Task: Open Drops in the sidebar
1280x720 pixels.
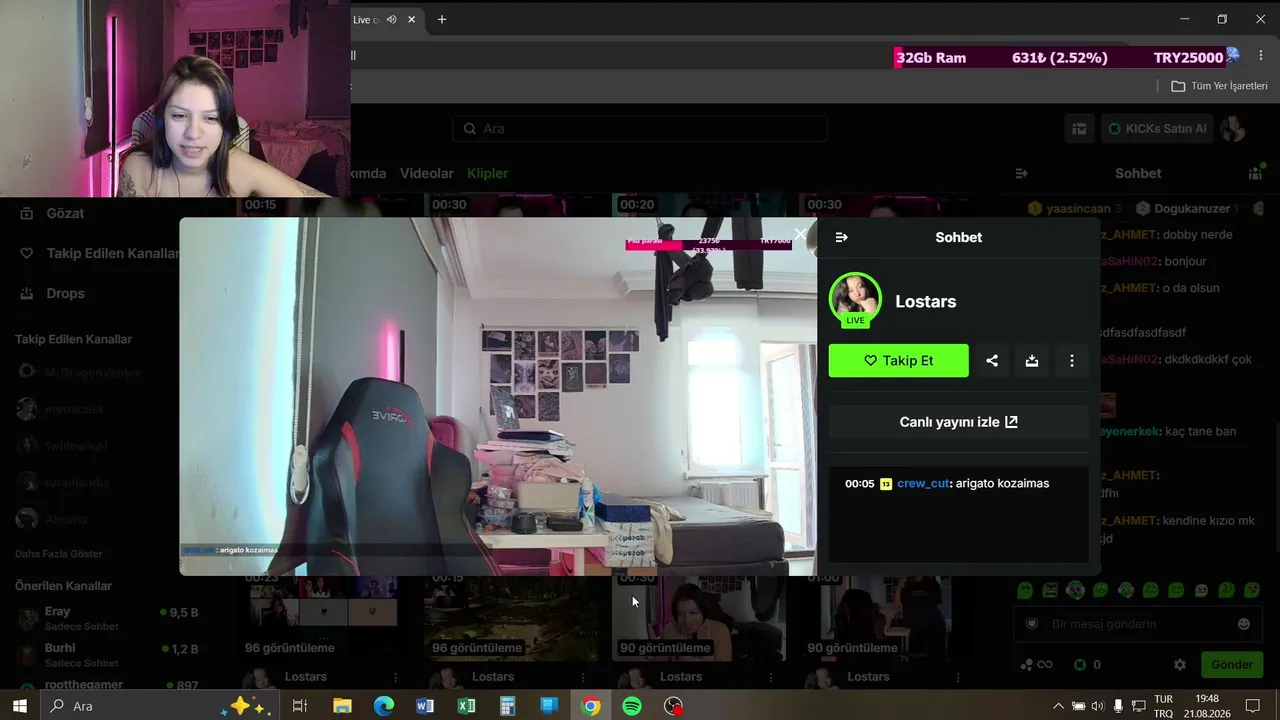Action: point(65,293)
